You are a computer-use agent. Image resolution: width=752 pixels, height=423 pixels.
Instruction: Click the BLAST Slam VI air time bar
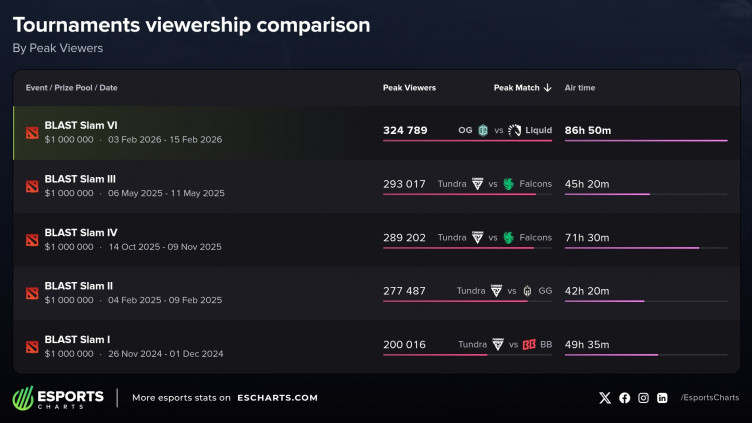coord(646,141)
